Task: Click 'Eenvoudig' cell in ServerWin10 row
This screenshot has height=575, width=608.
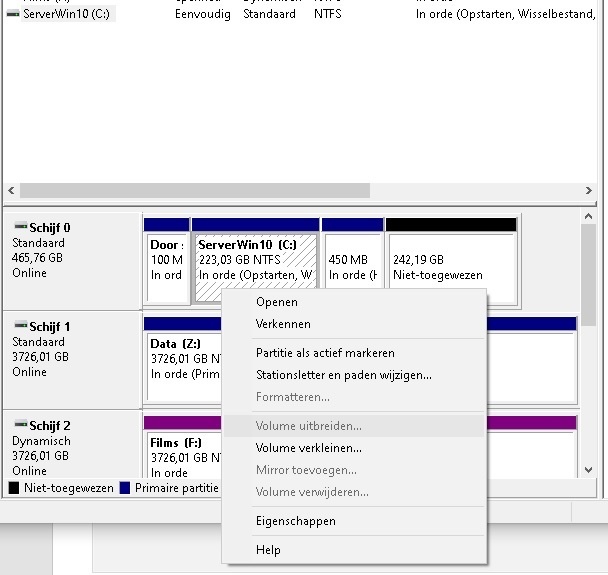Action: 203,14
